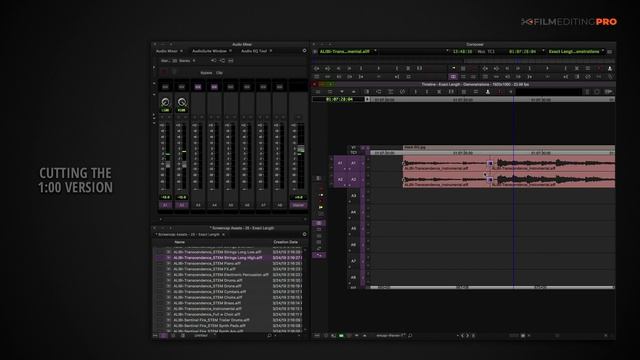Viewport: 640px width, 360px height.
Task: Click the A3 channel button in mixer
Action: click(198, 205)
